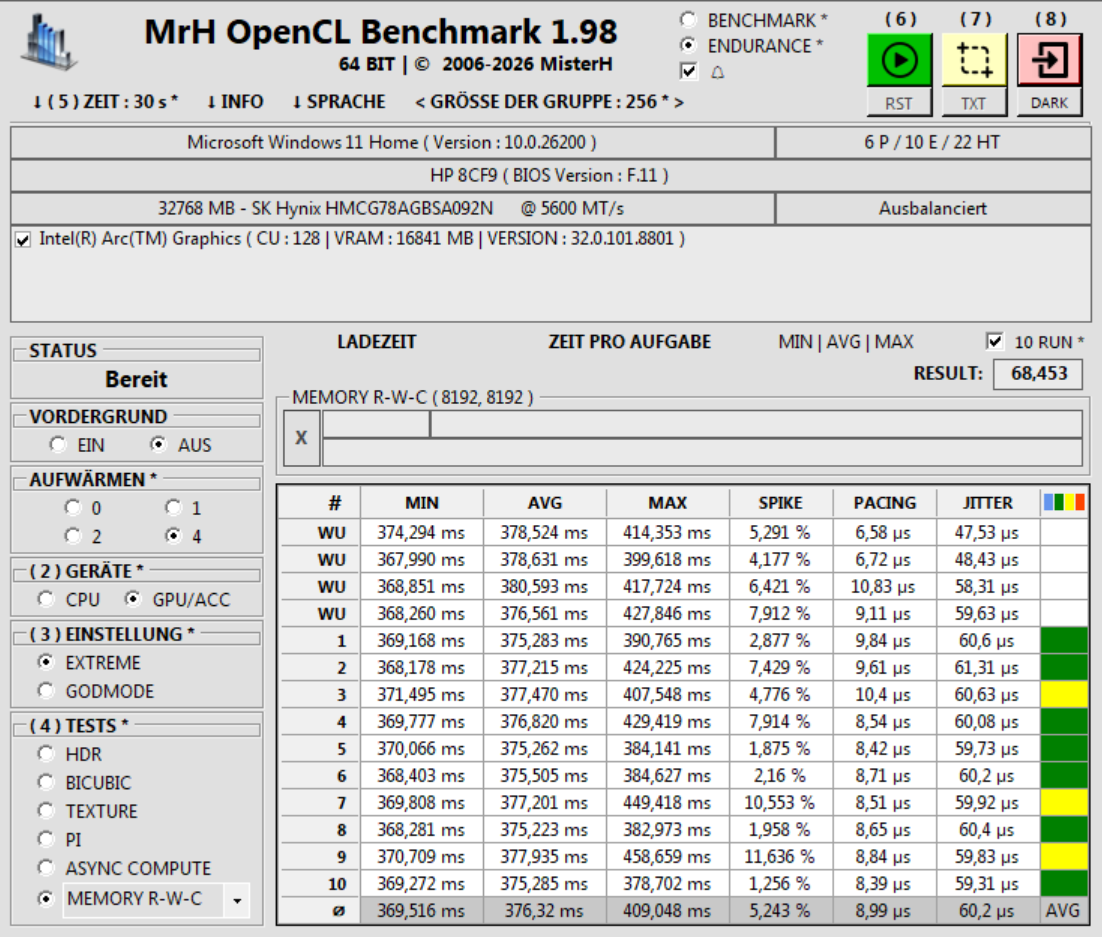This screenshot has width=1102, height=937.
Task: Click the red exit icon
Action: (1049, 60)
